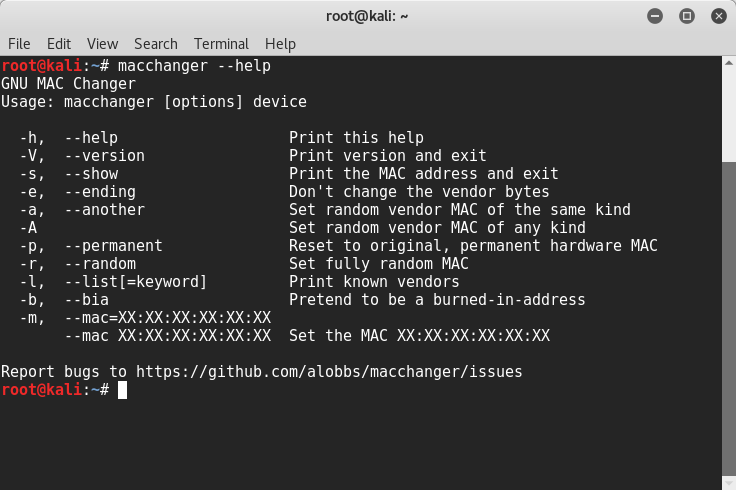
Task: Open the Terminal menu
Action: [x=221, y=44]
